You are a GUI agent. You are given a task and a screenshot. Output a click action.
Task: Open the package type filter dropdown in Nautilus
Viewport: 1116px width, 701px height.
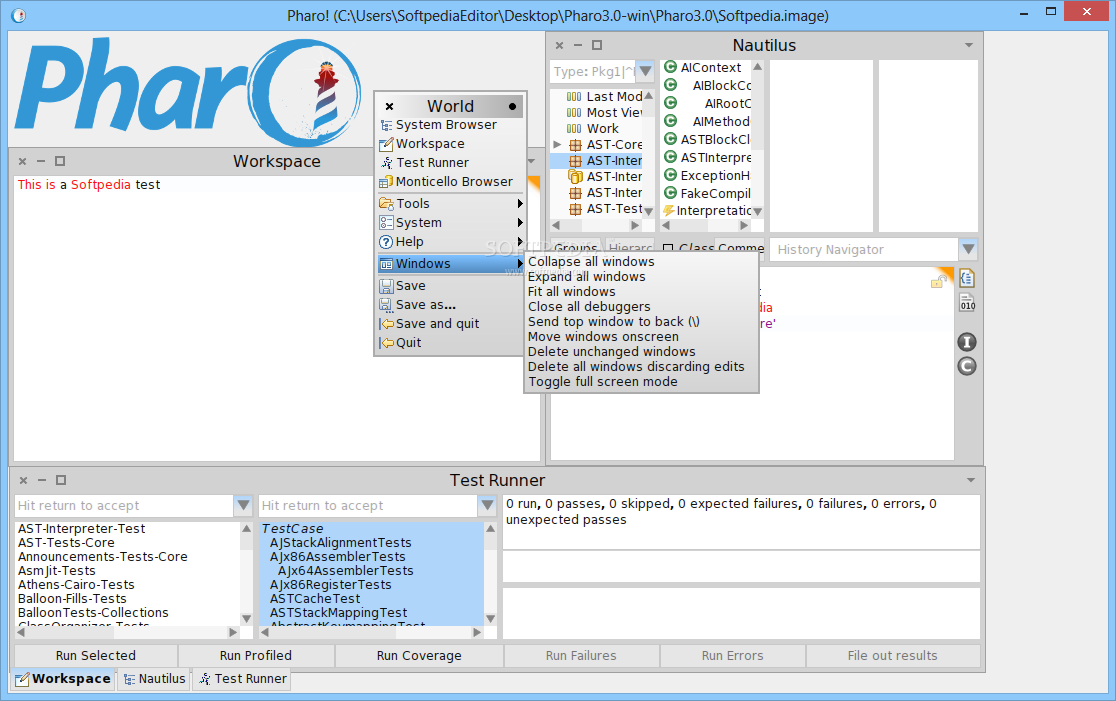click(x=645, y=71)
